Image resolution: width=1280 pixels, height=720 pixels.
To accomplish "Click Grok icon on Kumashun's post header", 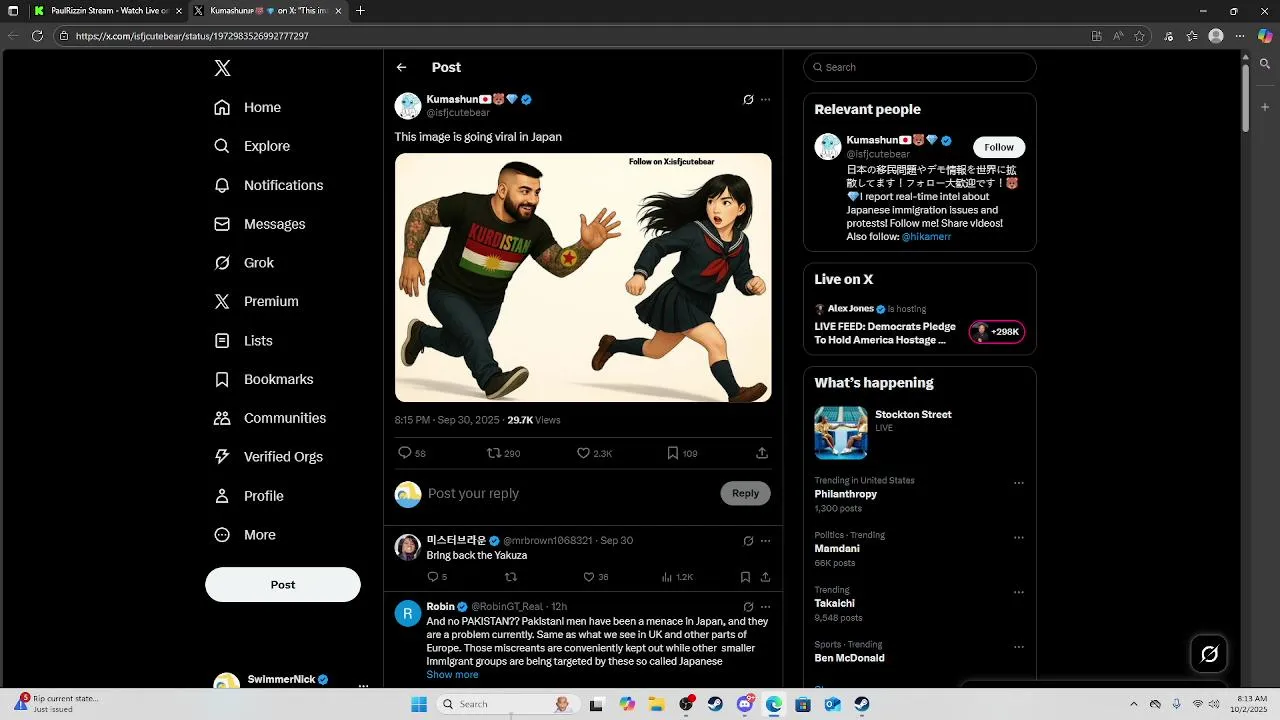I will tap(748, 100).
